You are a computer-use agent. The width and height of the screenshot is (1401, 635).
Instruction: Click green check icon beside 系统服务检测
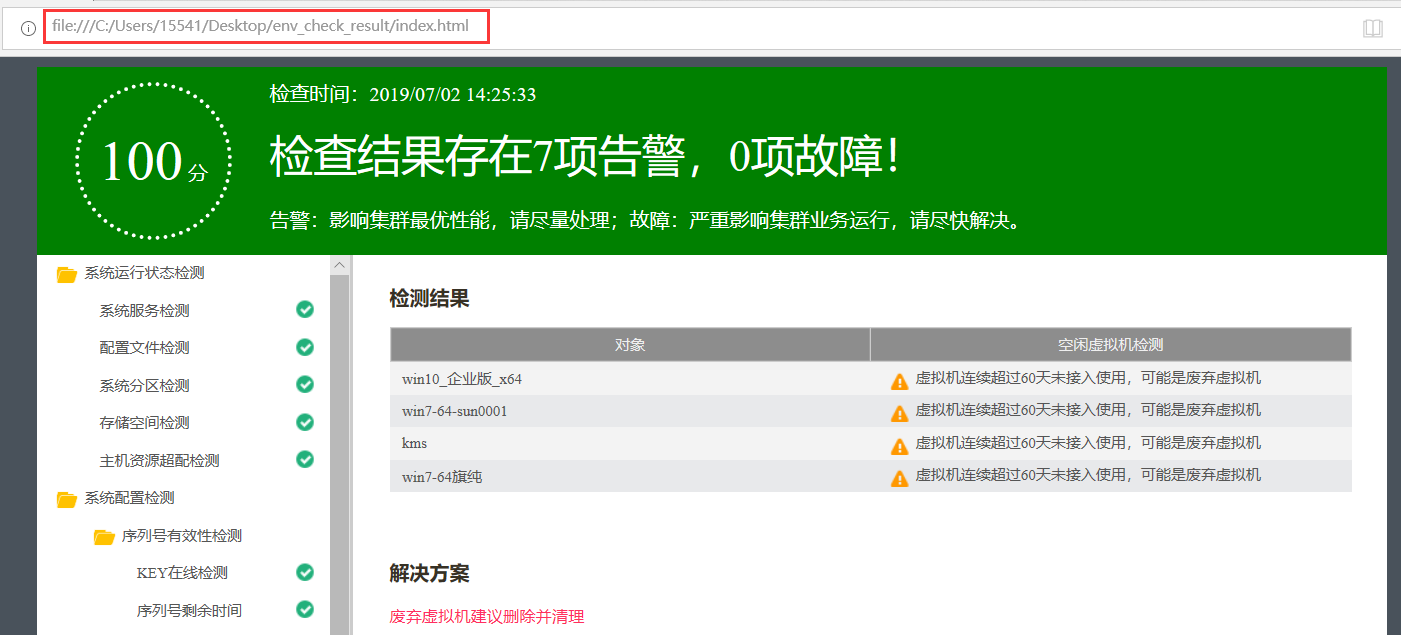pyautogui.click(x=305, y=310)
